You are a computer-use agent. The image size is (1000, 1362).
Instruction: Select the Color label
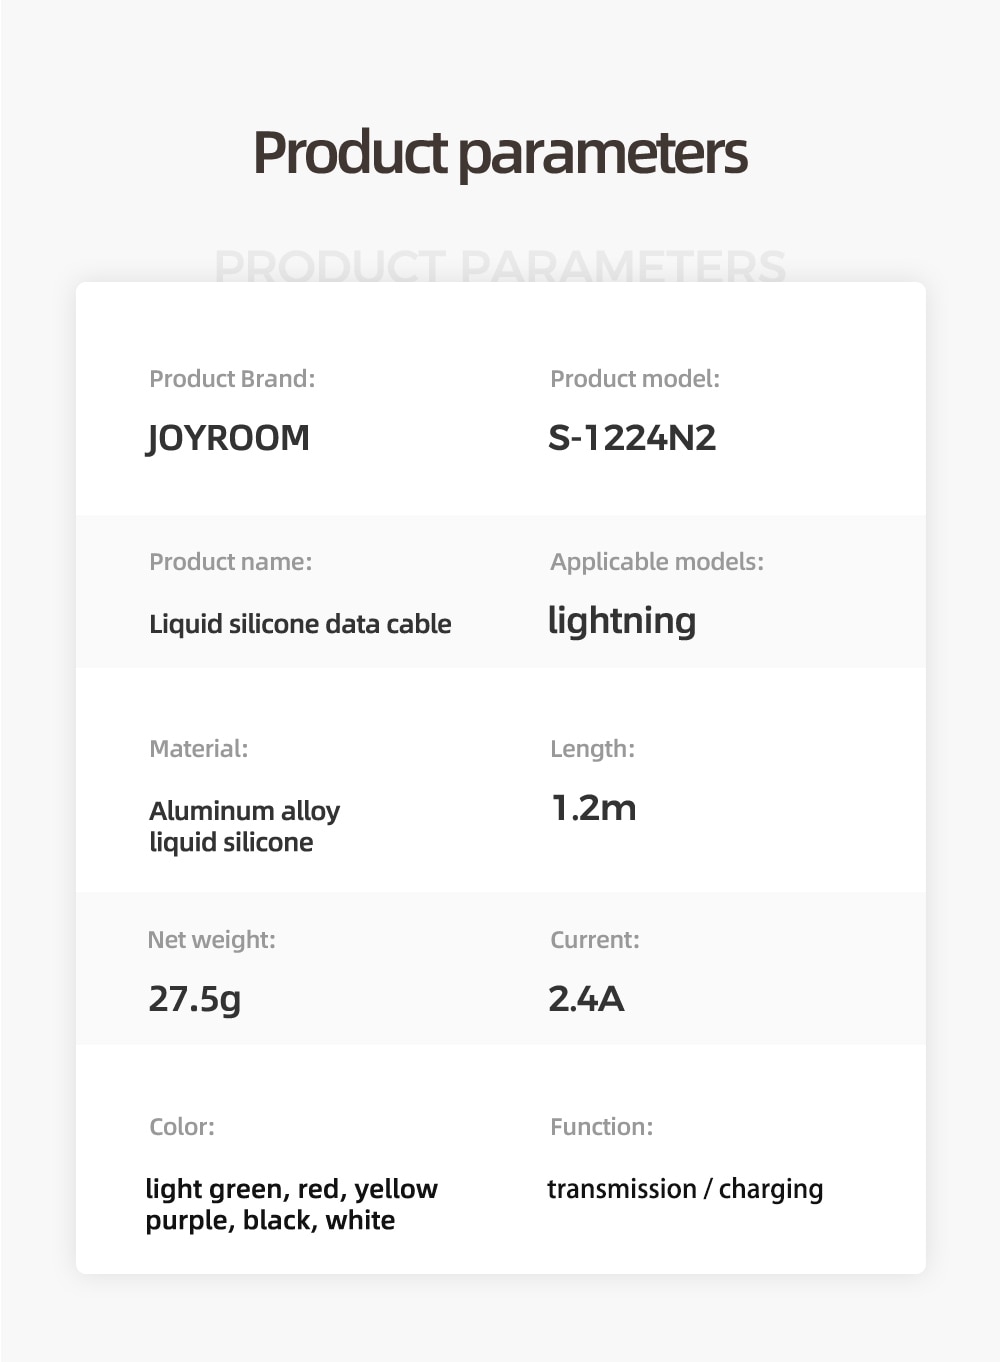[x=182, y=1127]
